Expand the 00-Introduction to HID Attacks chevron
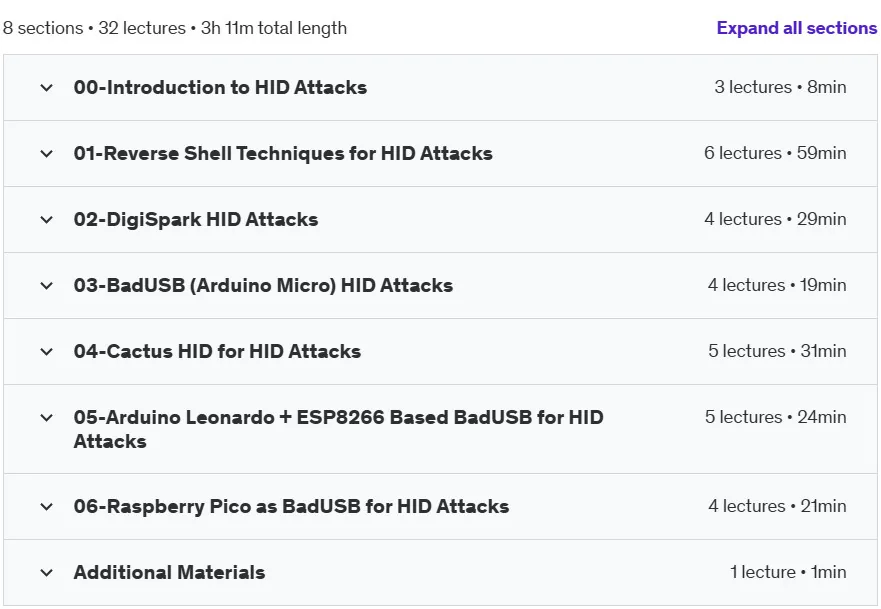The image size is (881, 609). [47, 88]
